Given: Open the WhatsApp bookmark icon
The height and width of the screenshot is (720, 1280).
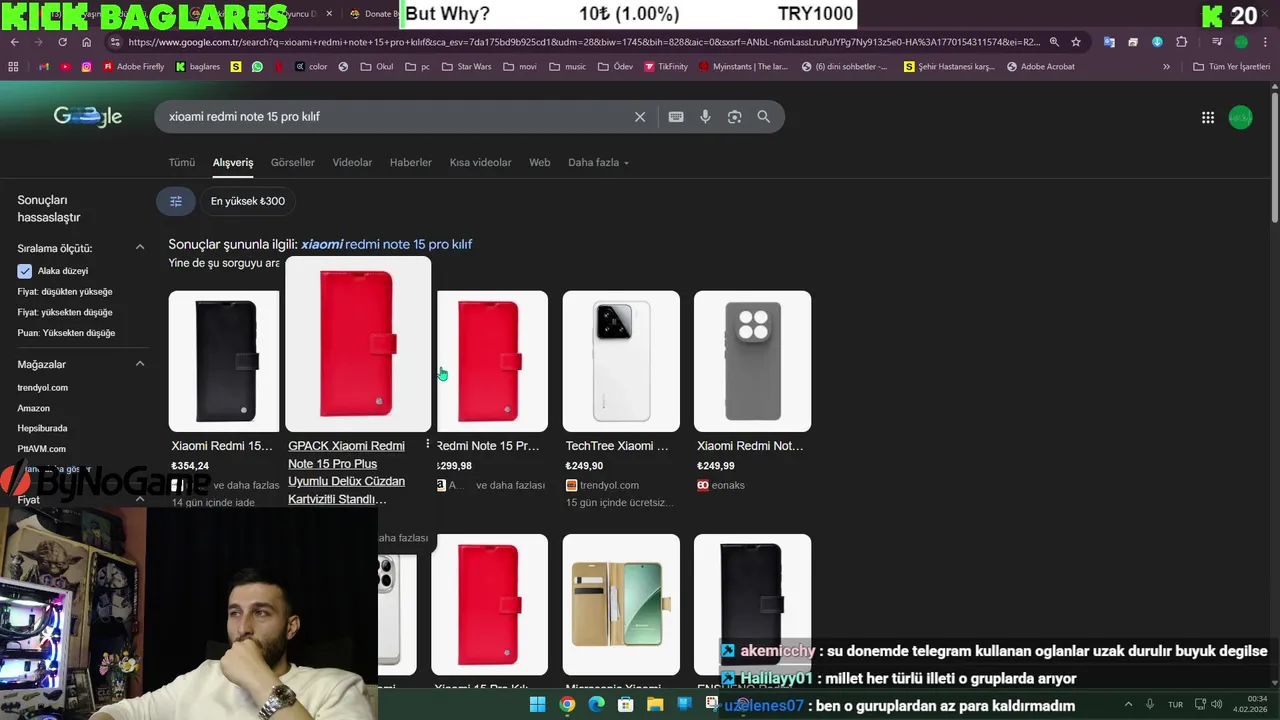Looking at the screenshot, I should click(258, 67).
